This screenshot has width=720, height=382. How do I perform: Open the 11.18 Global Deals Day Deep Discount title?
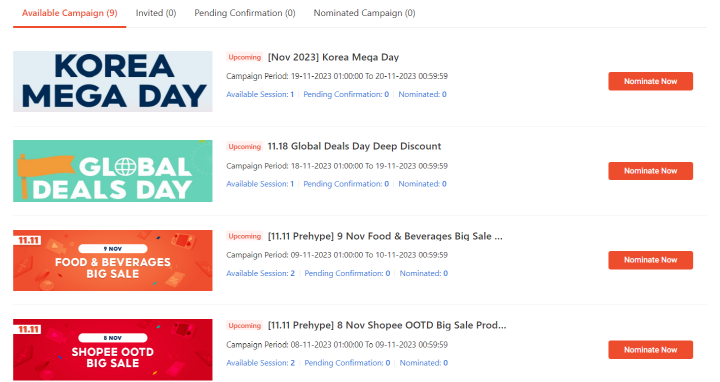[x=354, y=146]
